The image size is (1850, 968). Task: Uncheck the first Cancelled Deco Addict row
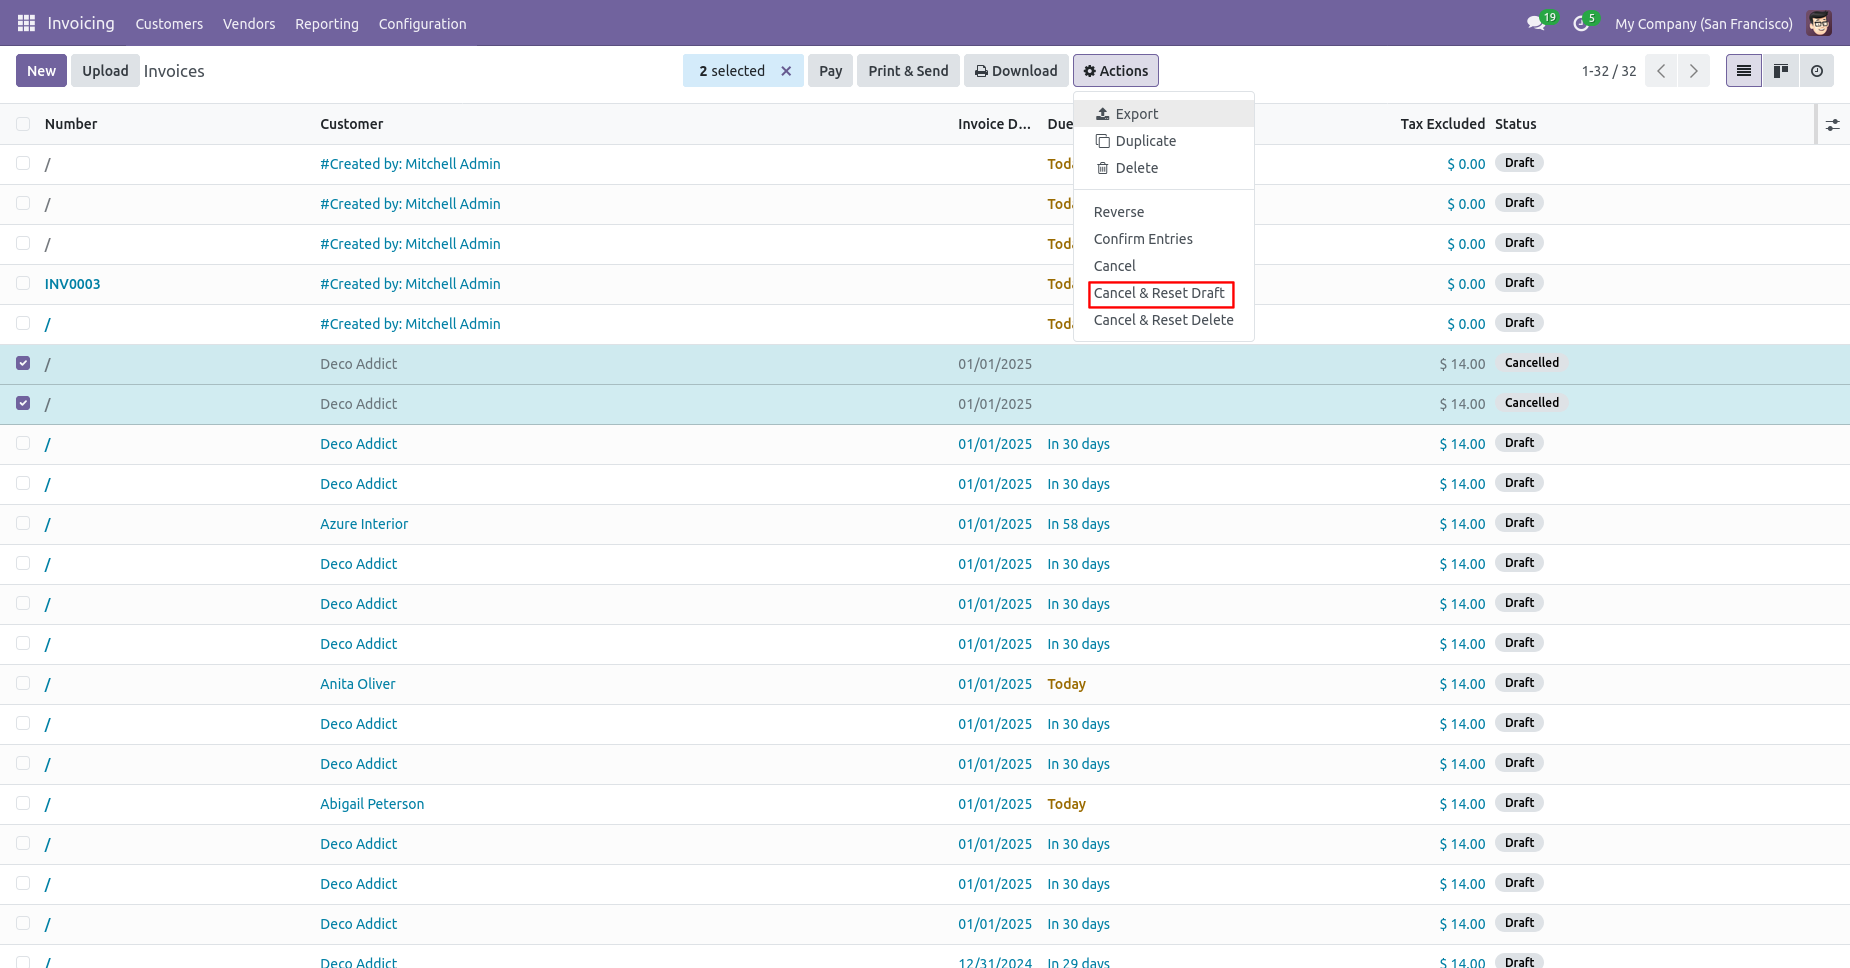(x=23, y=363)
